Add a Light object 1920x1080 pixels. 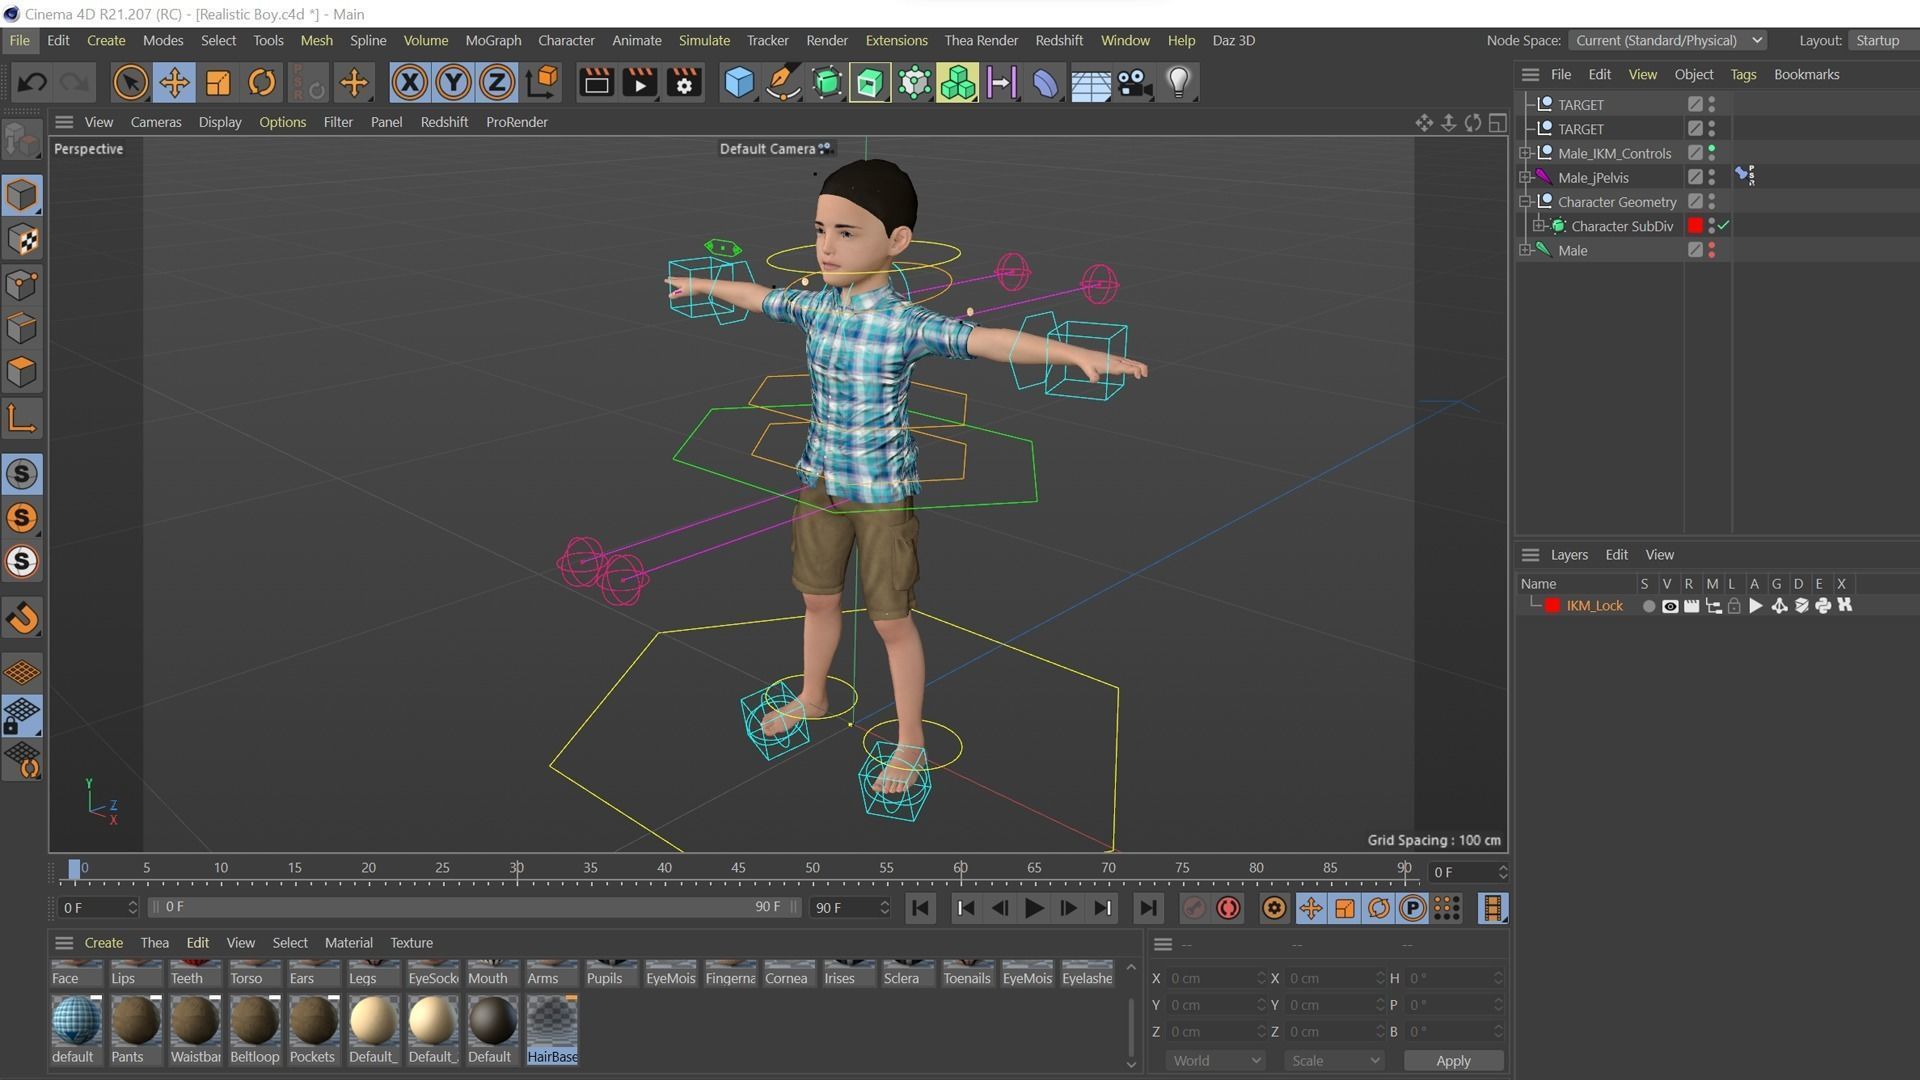point(1179,83)
